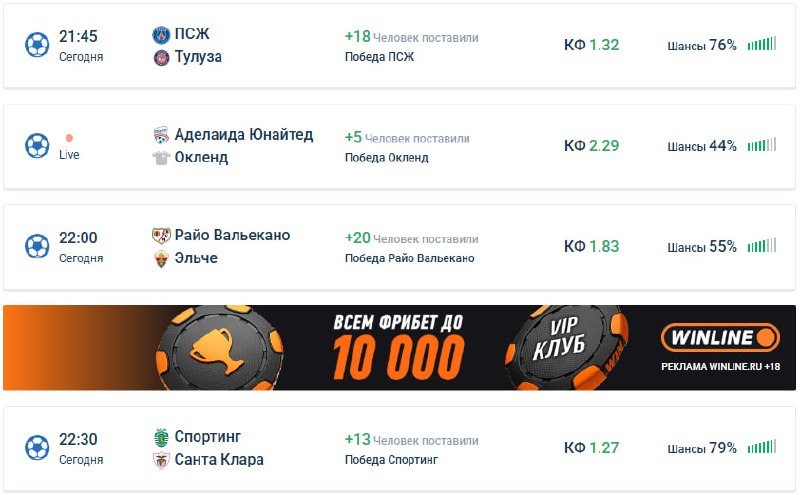Image resolution: width=800 pixels, height=495 pixels.
Task: Open the Winline freebet 10 000 banner
Action: (x=400, y=348)
